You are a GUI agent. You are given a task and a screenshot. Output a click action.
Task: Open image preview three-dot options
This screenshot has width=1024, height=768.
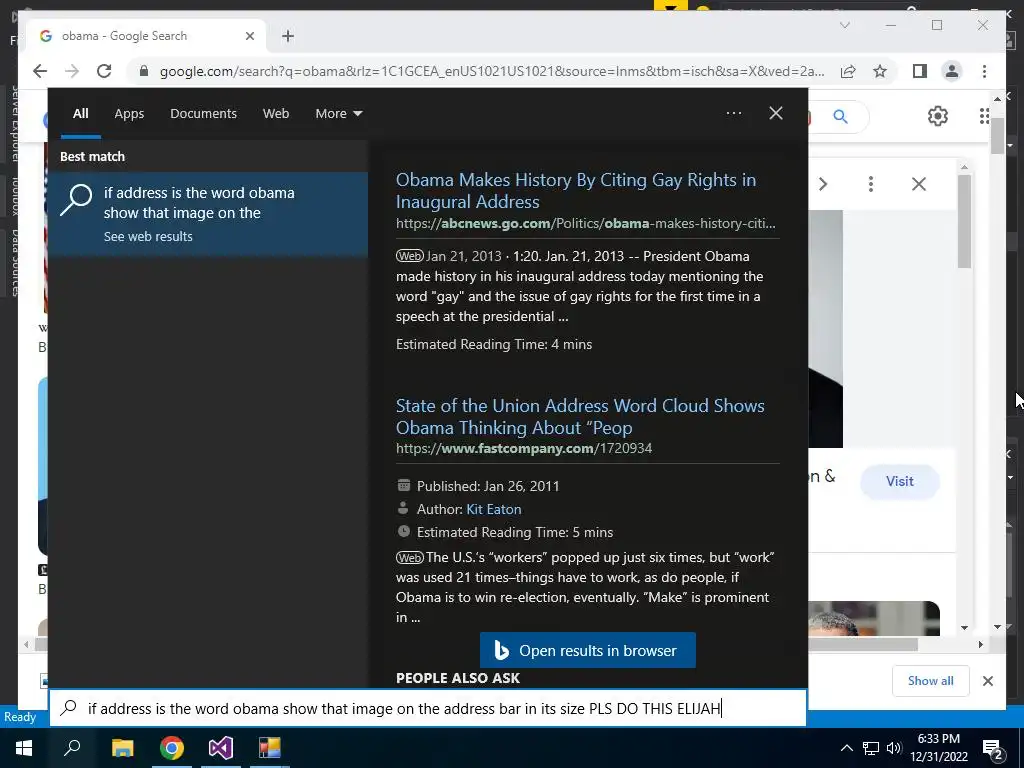coord(871,184)
